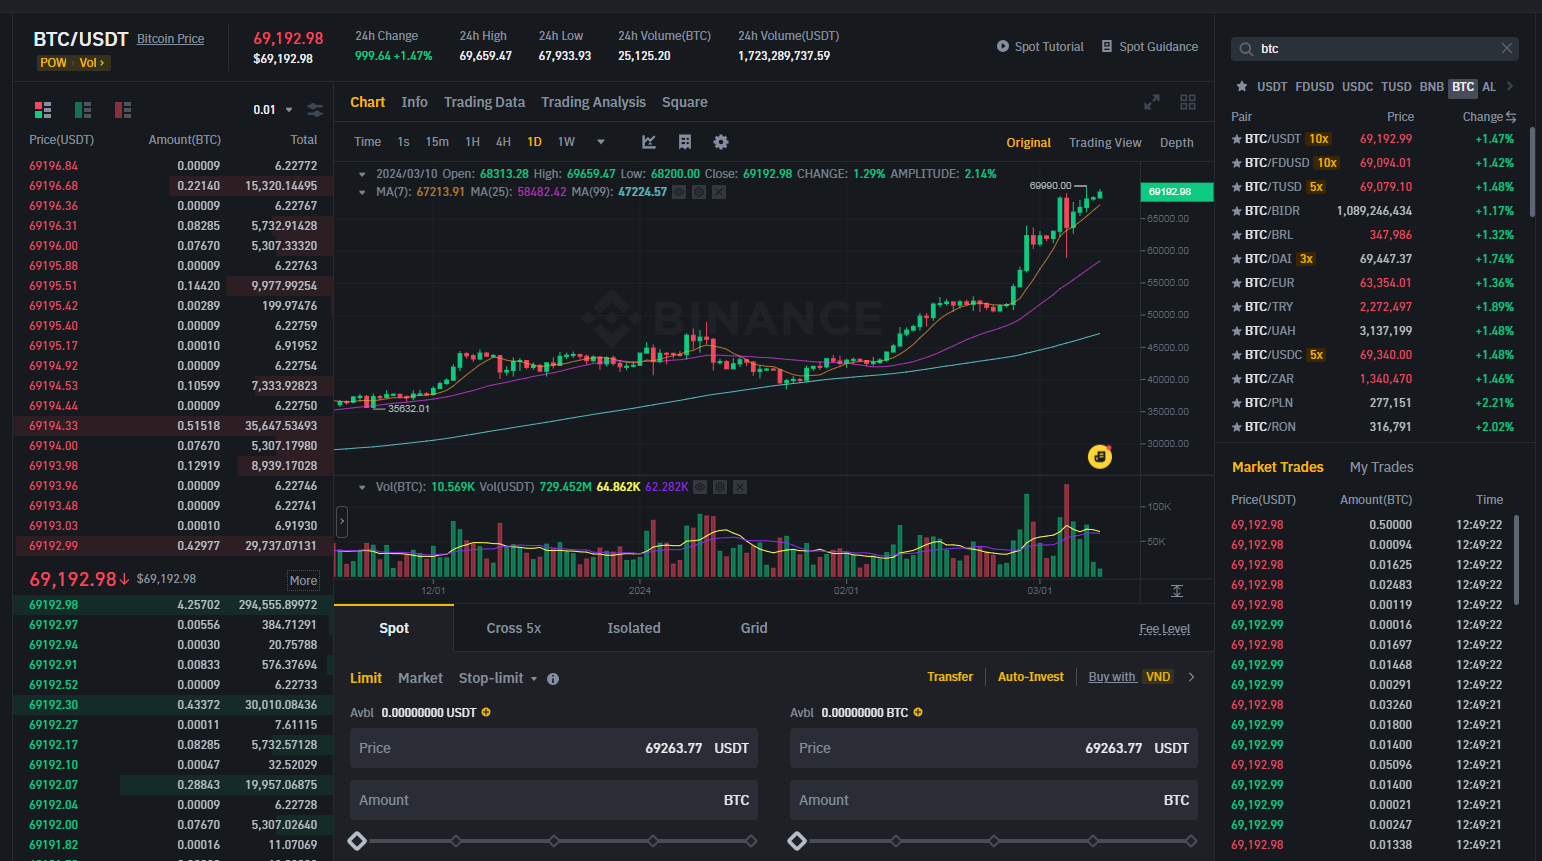Switch to My Trades tab
The image size is (1542, 861).
1381,467
